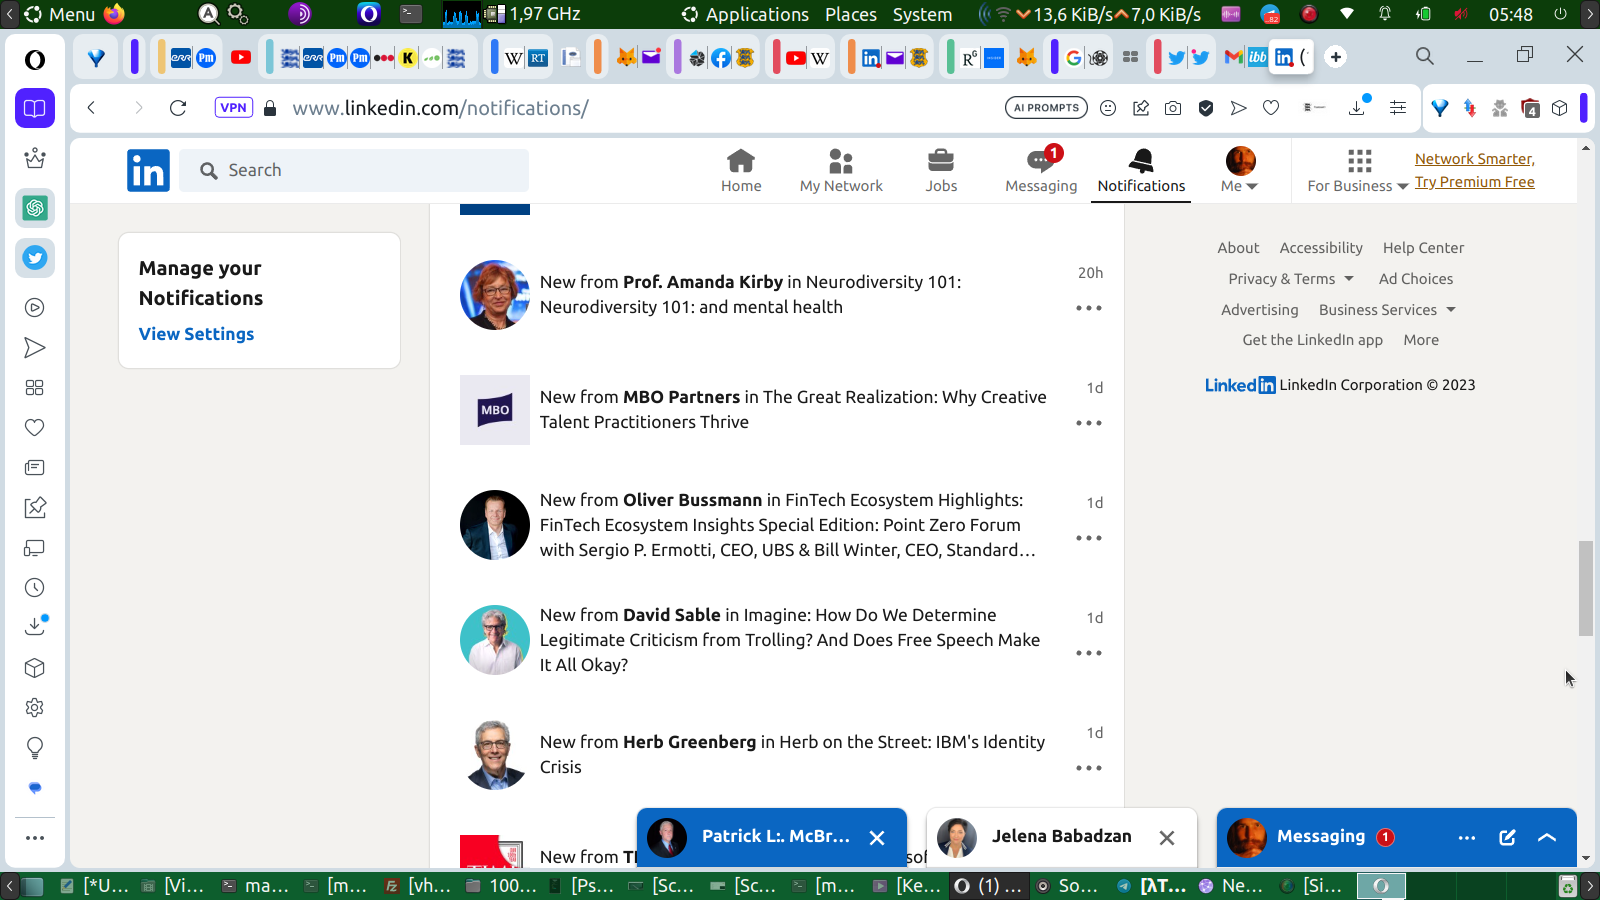The height and width of the screenshot is (900, 1600).
Task: Open sidebar three-dot setup menu
Action: tap(35, 838)
